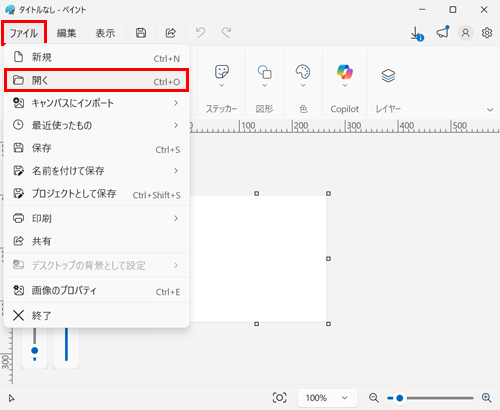The image size is (500, 410).
Task: Expand the キャンバスにインポート submenu
Action: (97, 103)
